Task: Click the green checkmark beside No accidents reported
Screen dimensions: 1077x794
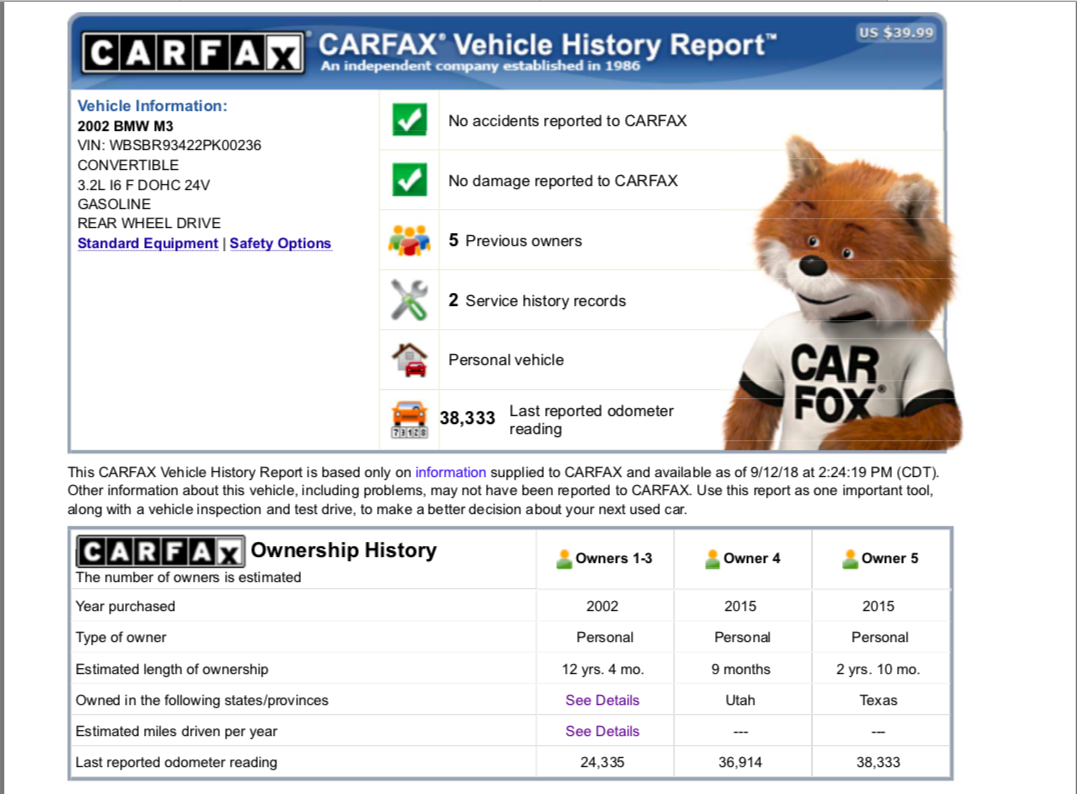Action: pos(409,120)
